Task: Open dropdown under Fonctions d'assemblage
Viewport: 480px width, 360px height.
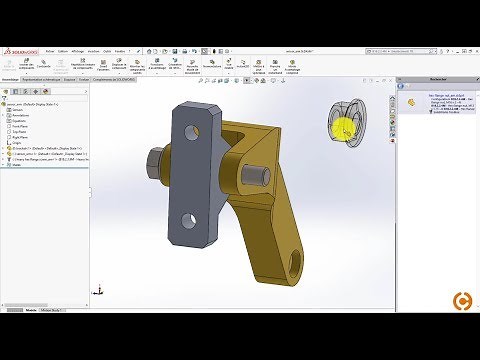Action: point(157,72)
